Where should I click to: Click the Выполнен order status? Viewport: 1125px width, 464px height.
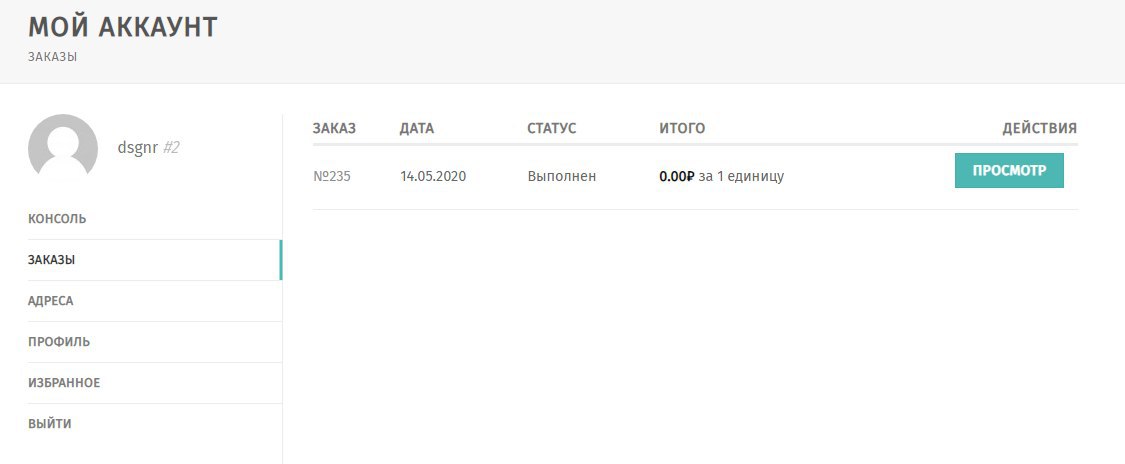pyautogui.click(x=562, y=177)
